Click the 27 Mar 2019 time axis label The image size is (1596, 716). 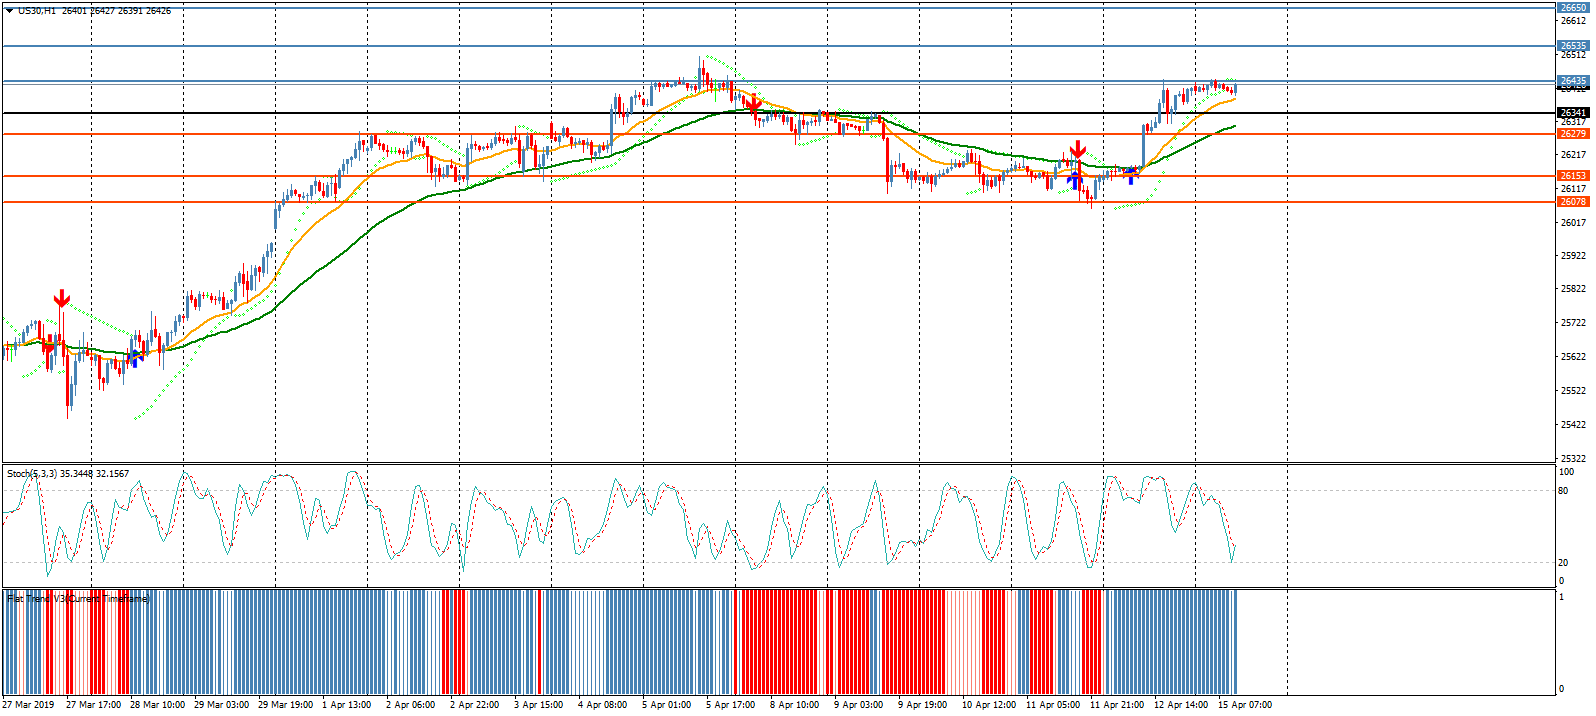pyautogui.click(x=28, y=705)
